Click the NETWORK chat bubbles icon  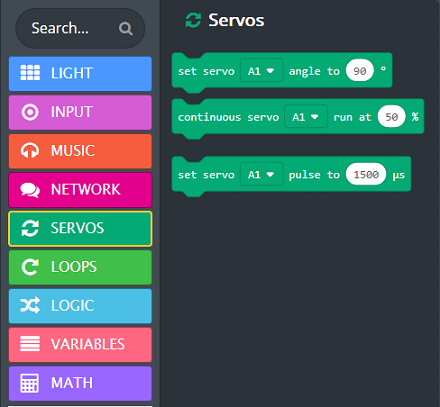pos(30,190)
